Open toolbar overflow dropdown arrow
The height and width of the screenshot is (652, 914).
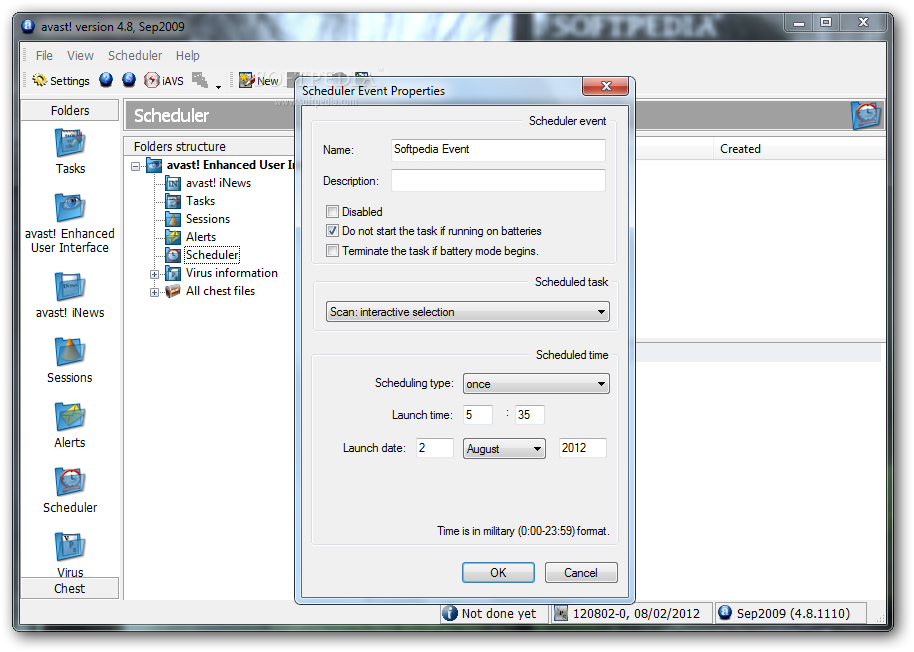219,87
